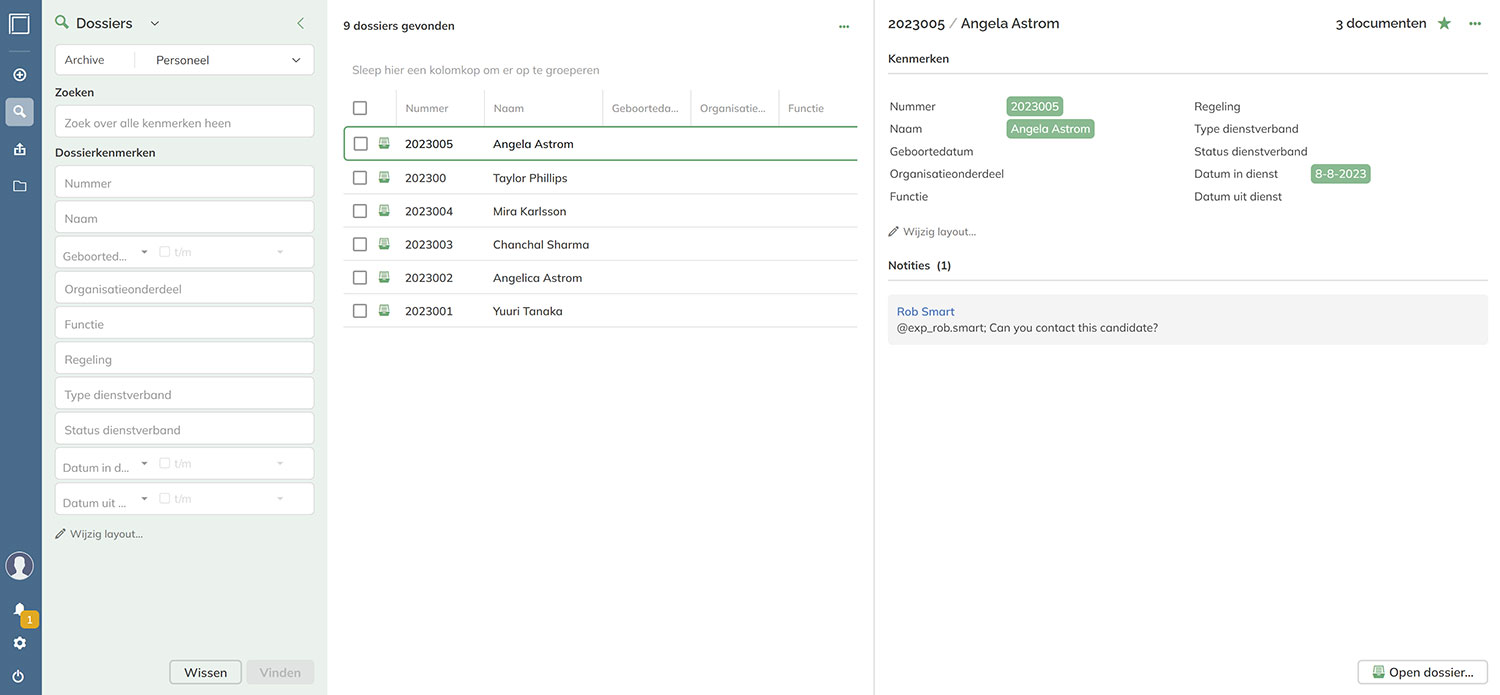1500x695 pixels.
Task: Open the settings gear icon
Action: click(19, 643)
